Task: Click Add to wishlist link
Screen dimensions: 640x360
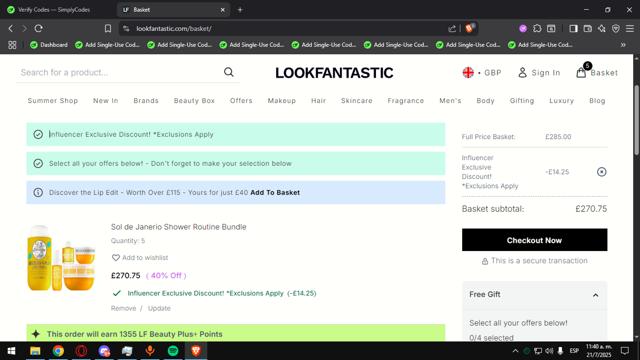Action: pyautogui.click(x=145, y=258)
